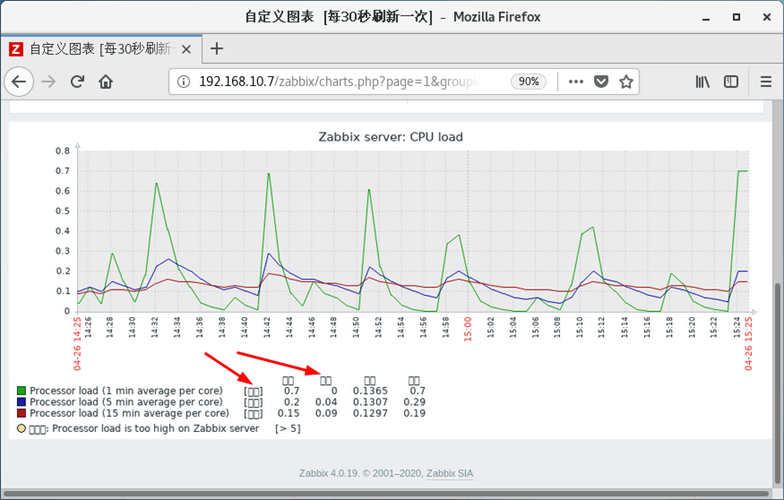Image resolution: width=784 pixels, height=500 pixels.
Task: Open the Firefox Library menu
Action: (702, 82)
